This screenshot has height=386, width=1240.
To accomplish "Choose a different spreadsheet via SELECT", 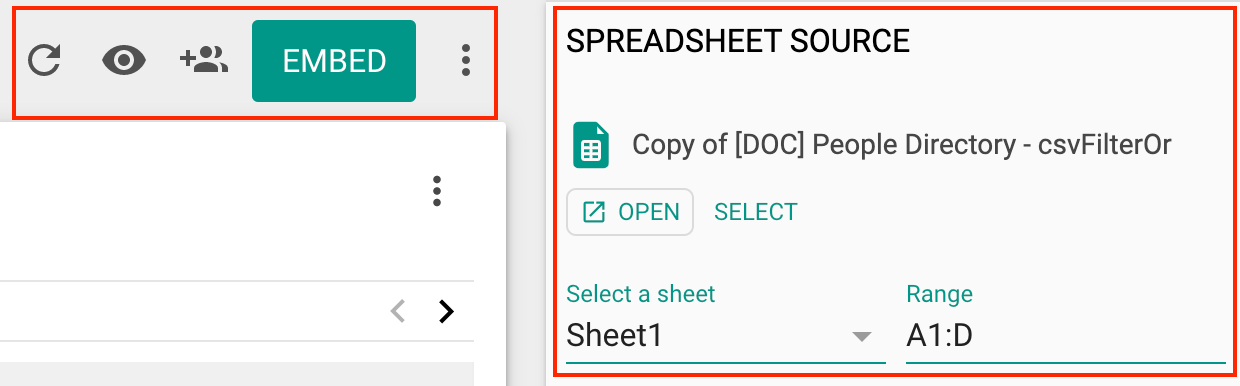I will (756, 212).
